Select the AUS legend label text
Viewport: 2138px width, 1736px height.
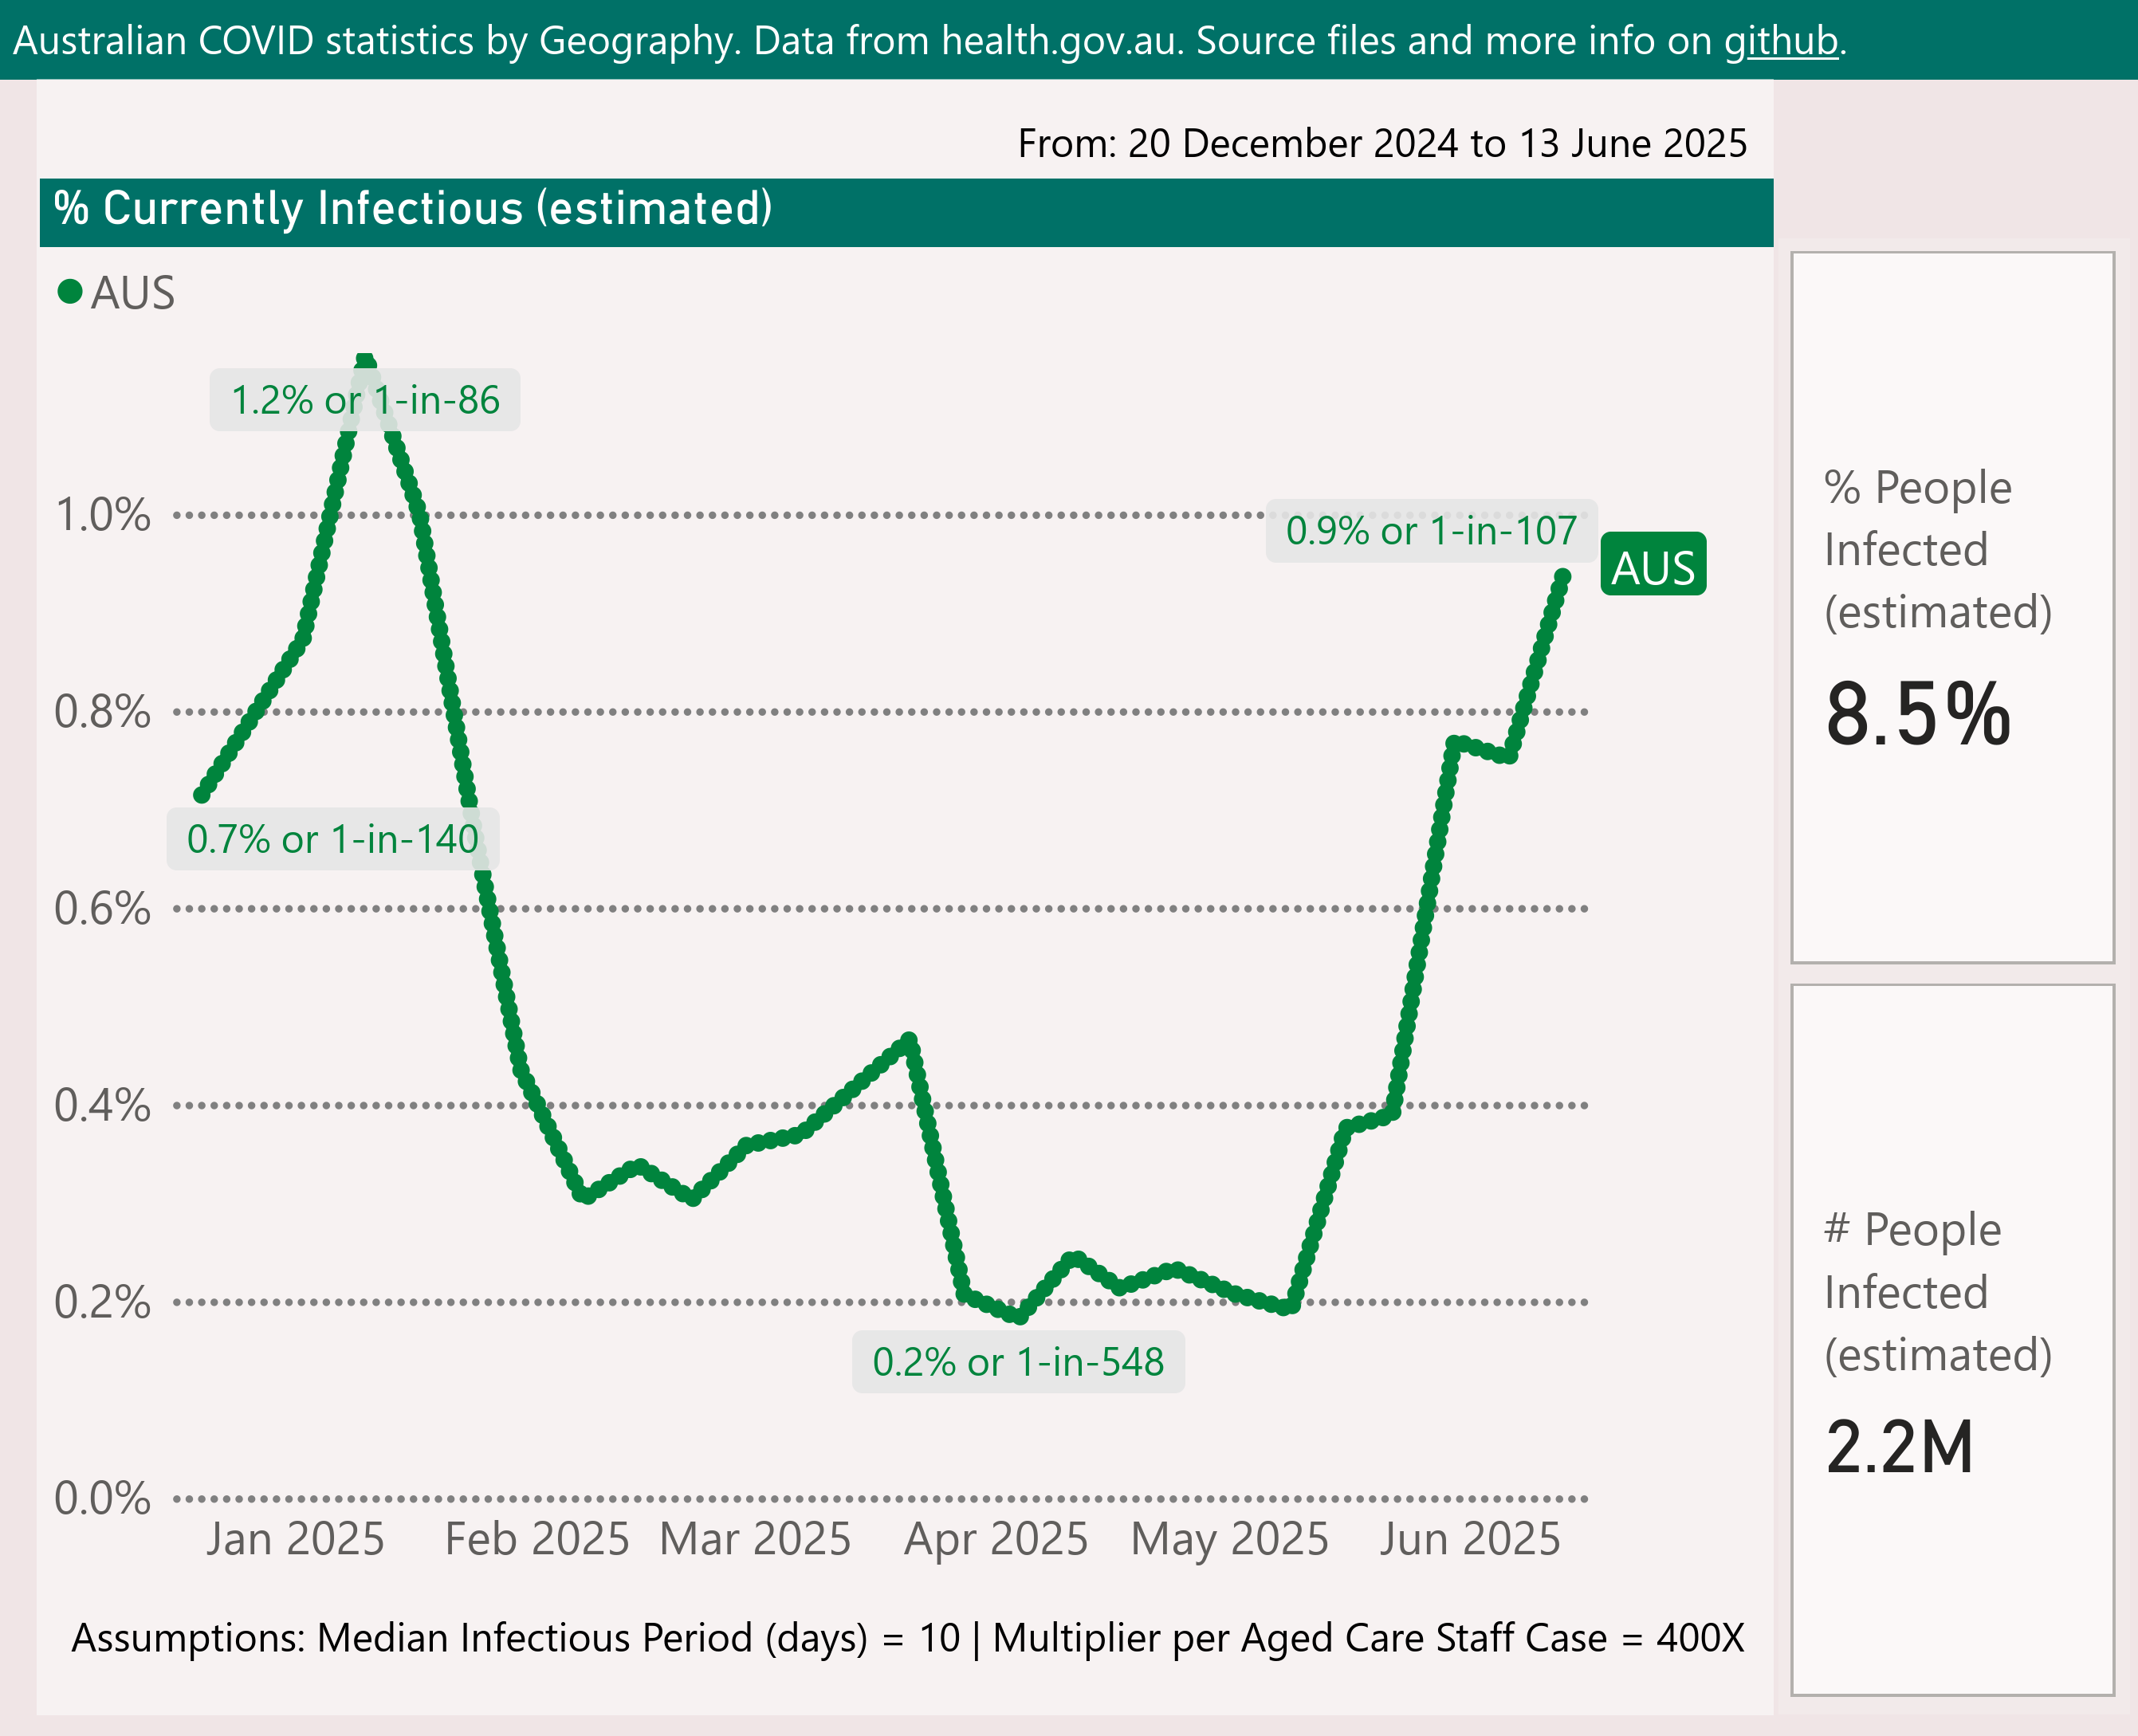(x=132, y=293)
